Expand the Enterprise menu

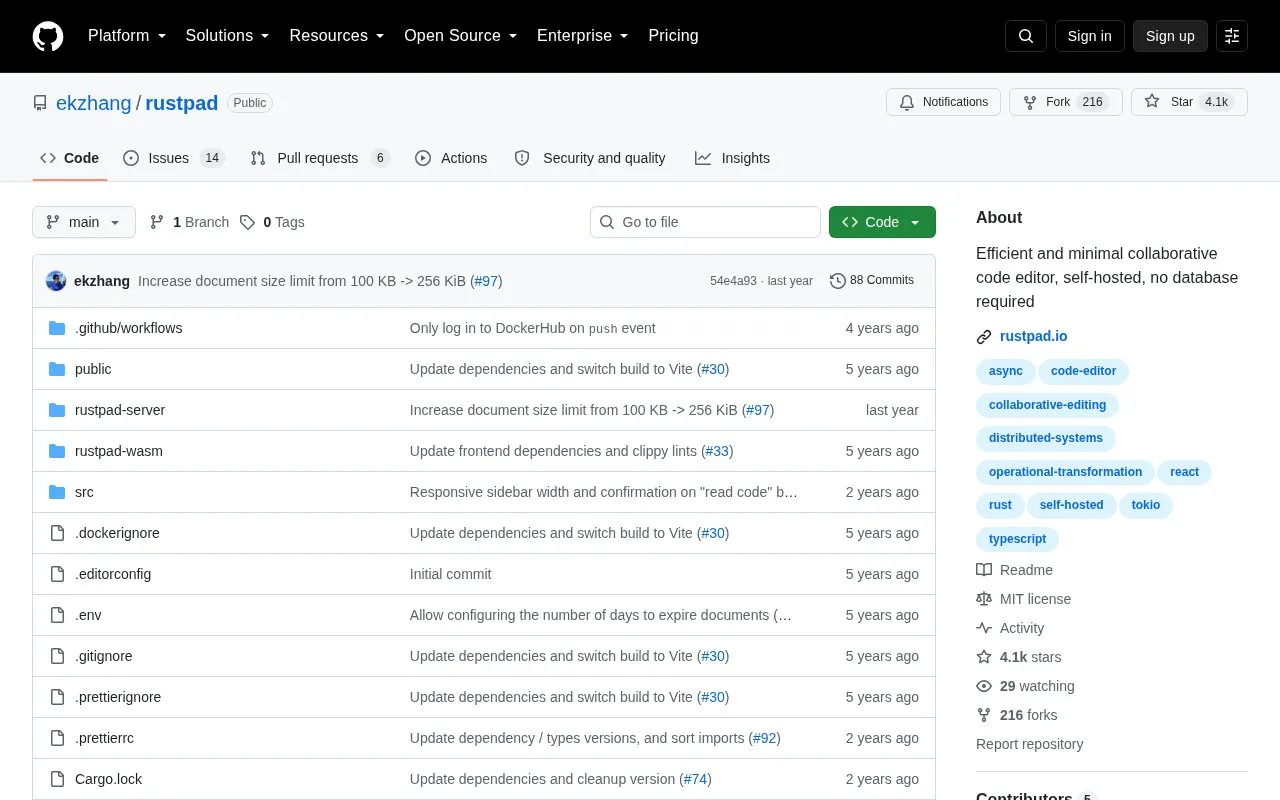583,36
